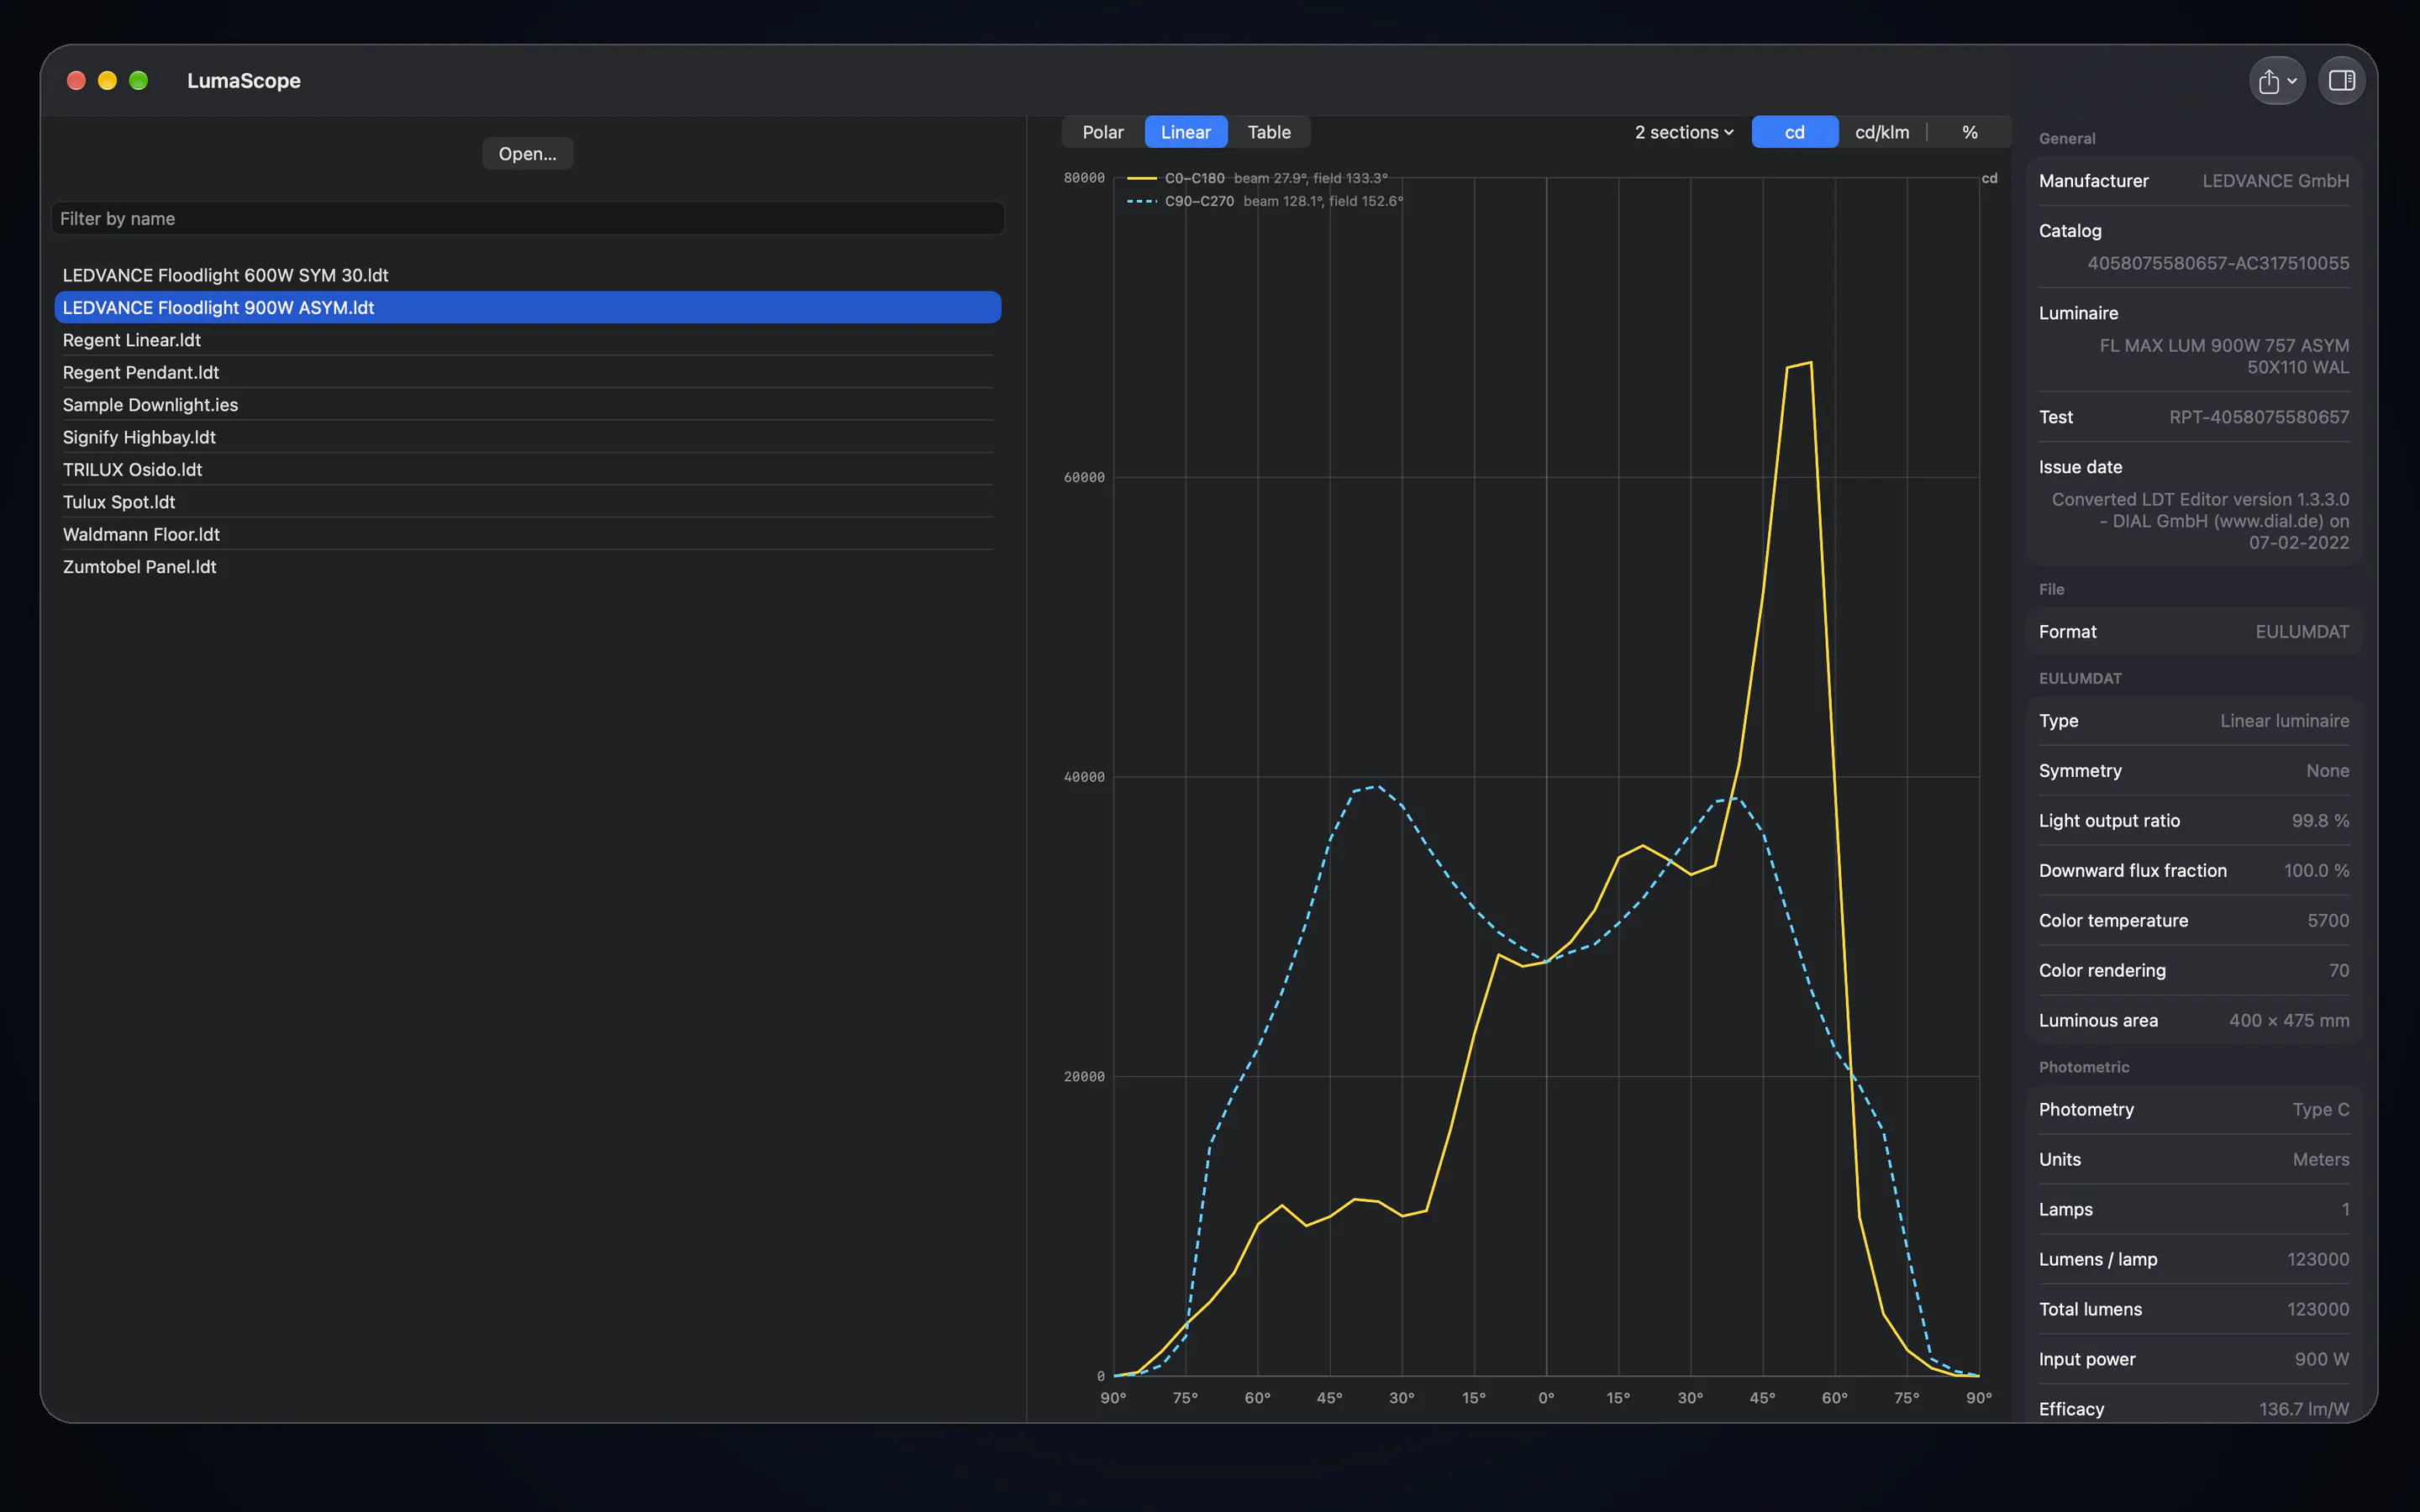The image size is (2420, 1512).
Task: Select LEDVANCE Floodlight 900W ASYM.ldt
Action: pyautogui.click(x=528, y=307)
